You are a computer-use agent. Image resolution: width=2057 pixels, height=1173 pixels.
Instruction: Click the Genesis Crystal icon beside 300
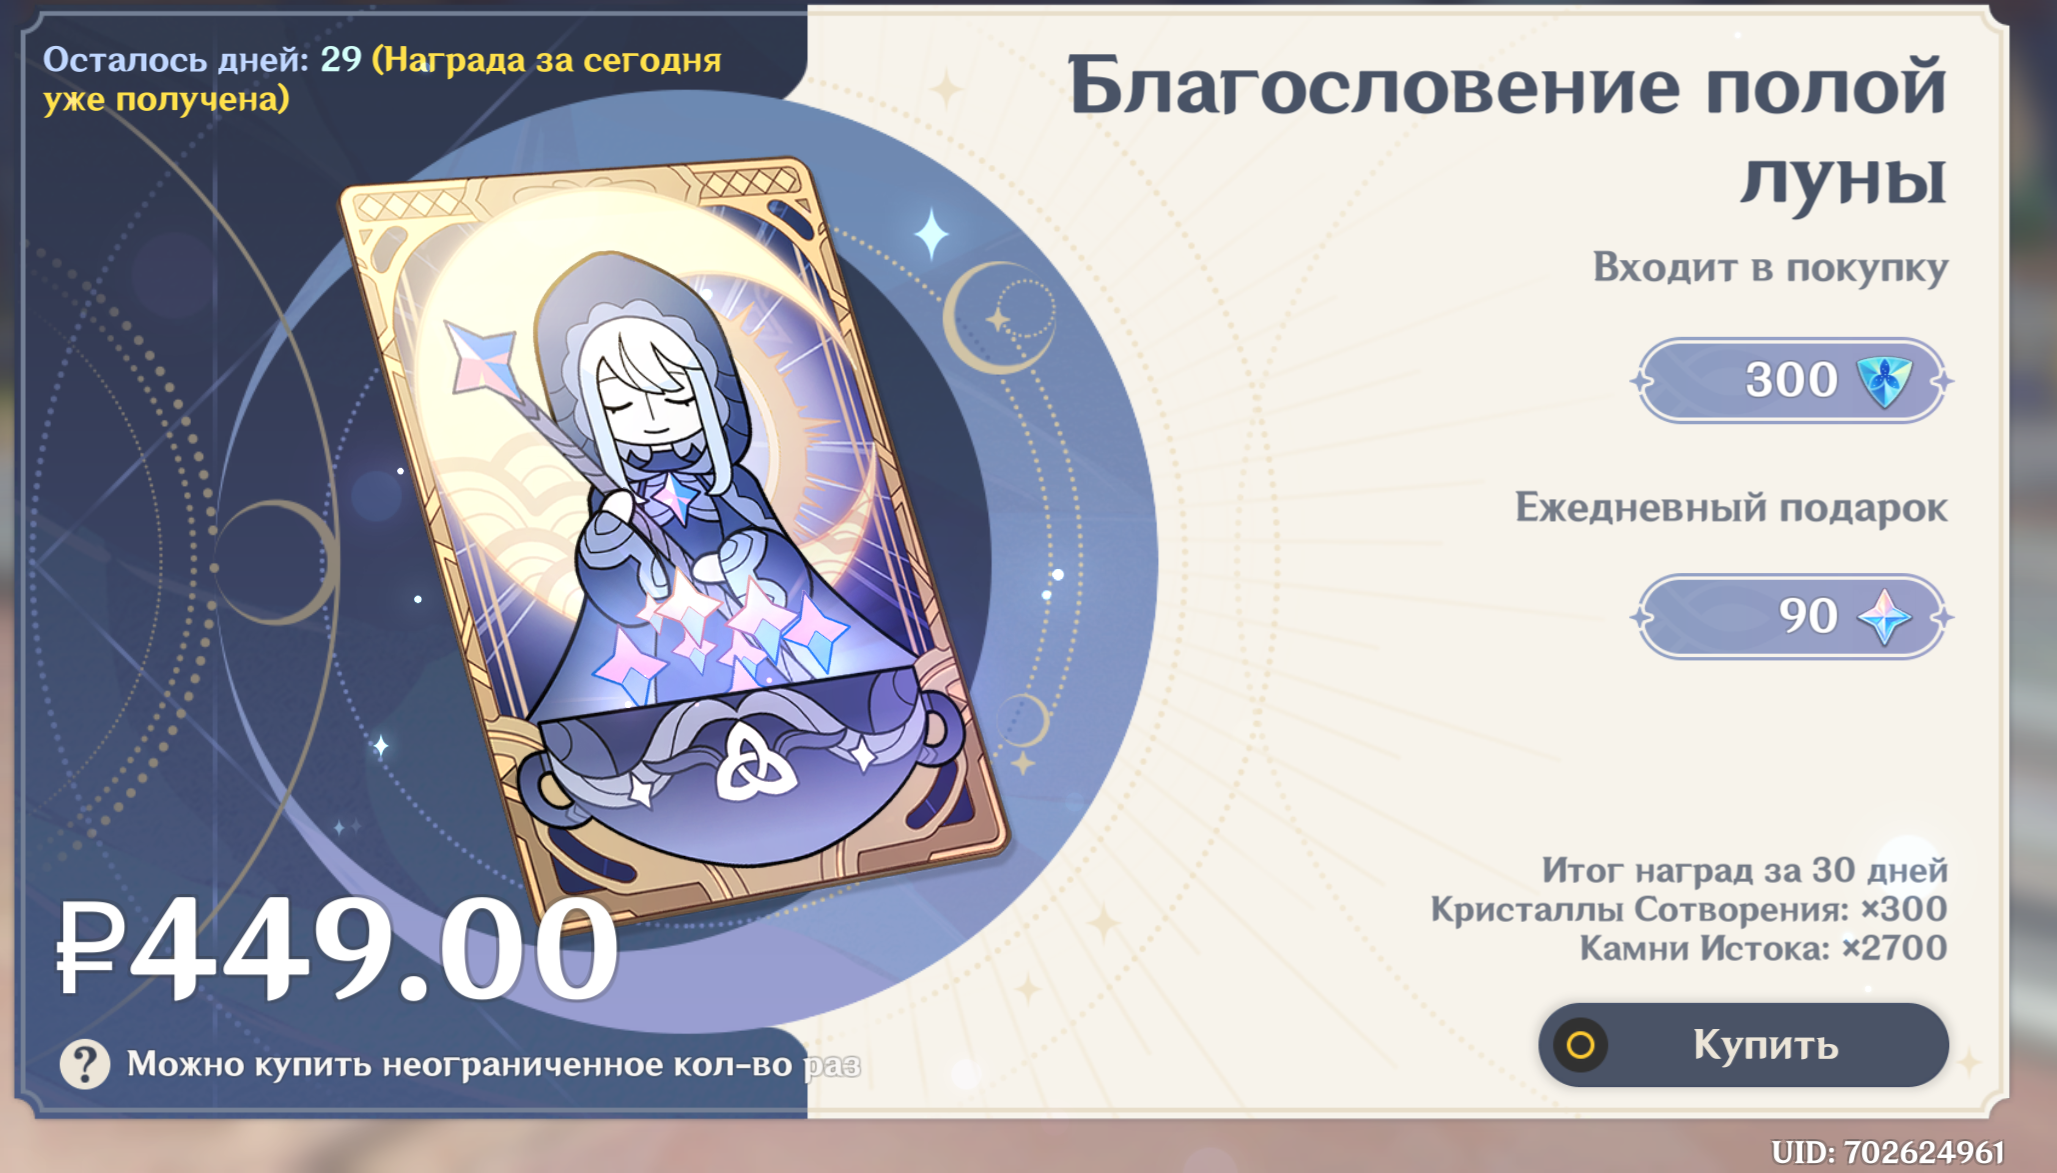pos(1884,381)
